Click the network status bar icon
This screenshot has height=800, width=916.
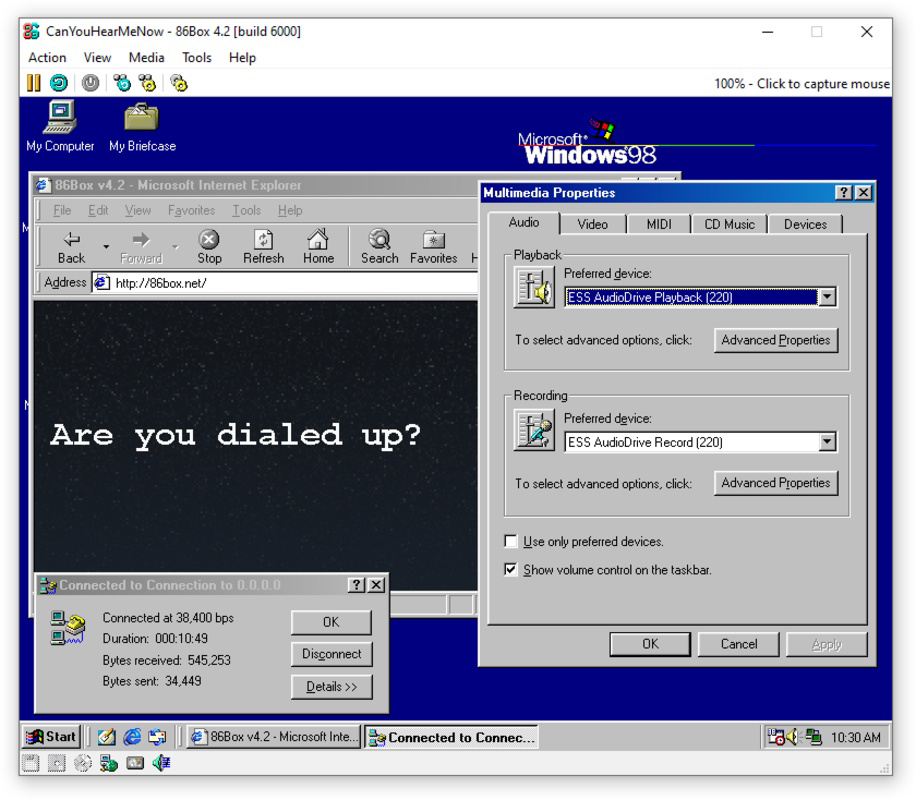tap(109, 763)
